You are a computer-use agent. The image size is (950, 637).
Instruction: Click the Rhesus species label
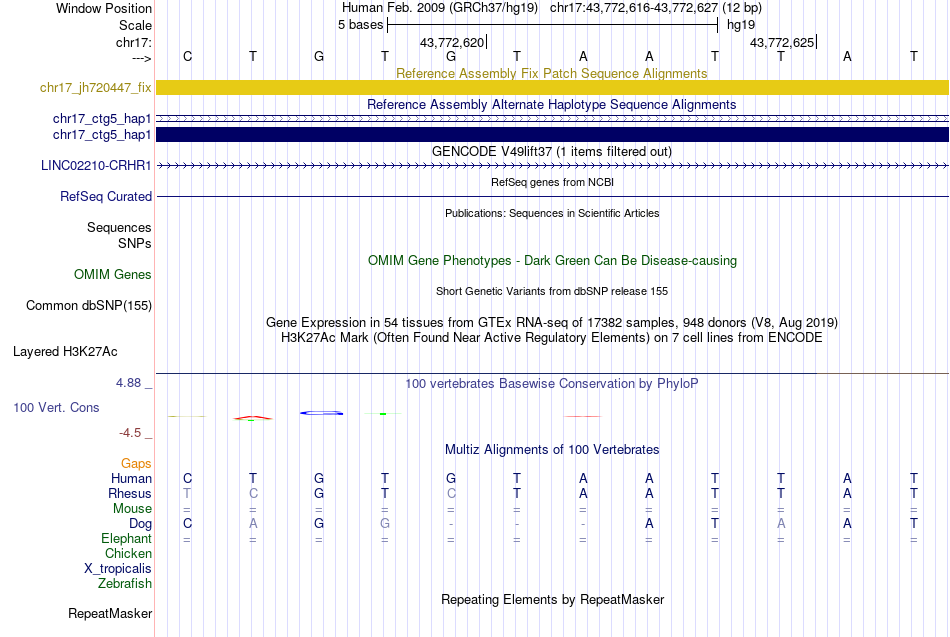130,494
